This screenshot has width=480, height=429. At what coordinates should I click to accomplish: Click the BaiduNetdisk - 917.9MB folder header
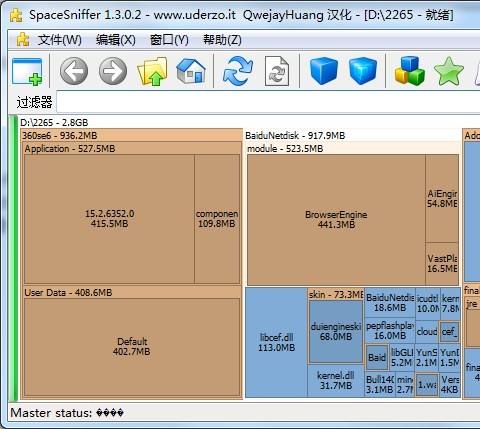[353, 136]
